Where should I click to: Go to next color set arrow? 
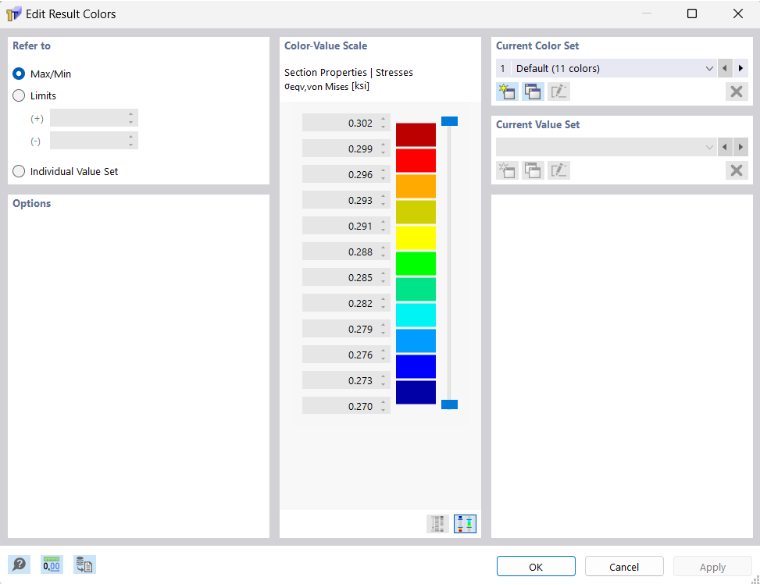741,68
